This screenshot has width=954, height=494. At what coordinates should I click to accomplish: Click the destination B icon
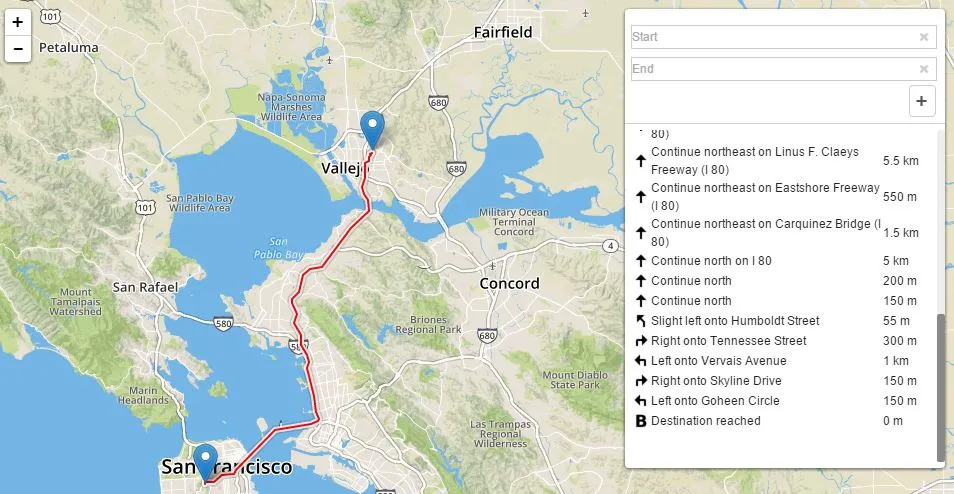pyautogui.click(x=640, y=421)
